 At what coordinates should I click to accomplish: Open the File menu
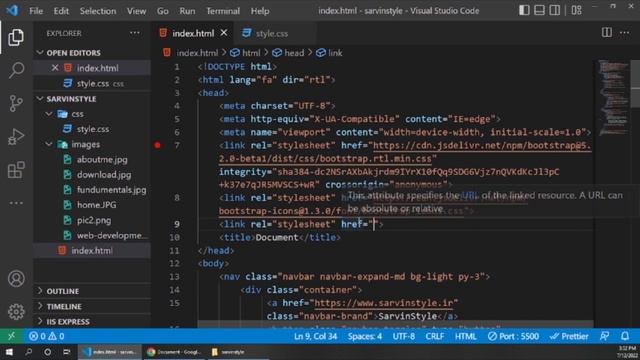[x=36, y=11]
